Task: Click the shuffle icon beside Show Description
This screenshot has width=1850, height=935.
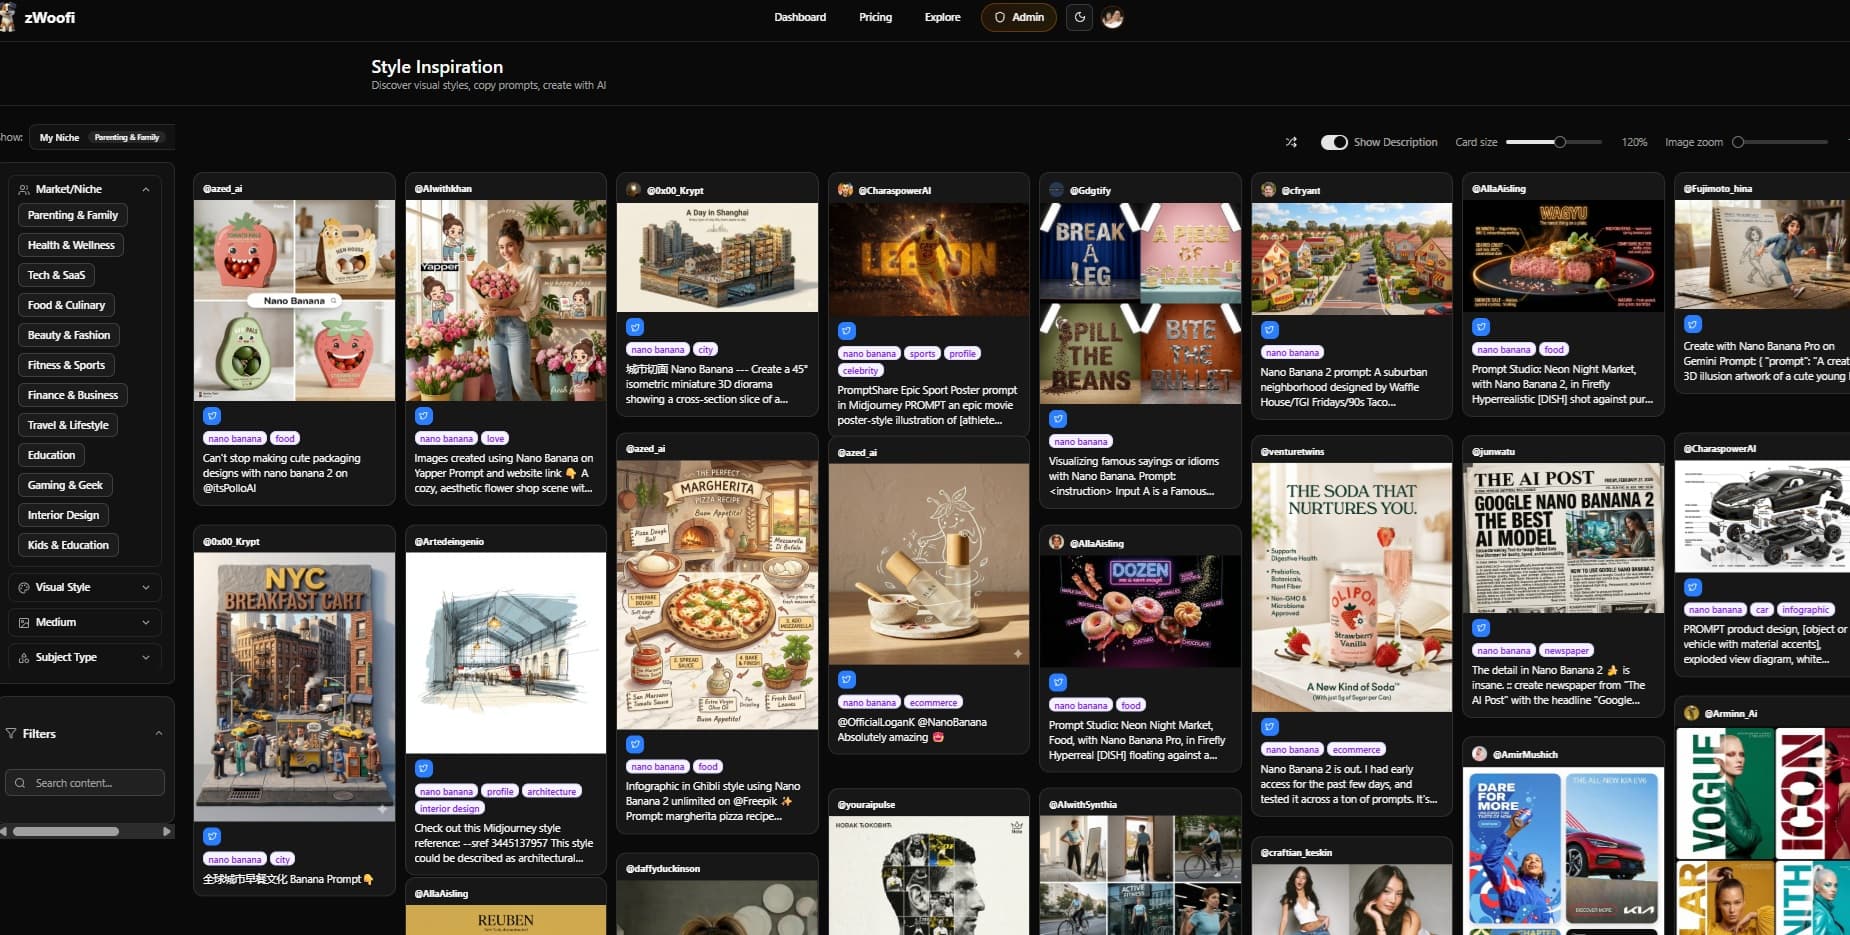Action: click(1291, 142)
